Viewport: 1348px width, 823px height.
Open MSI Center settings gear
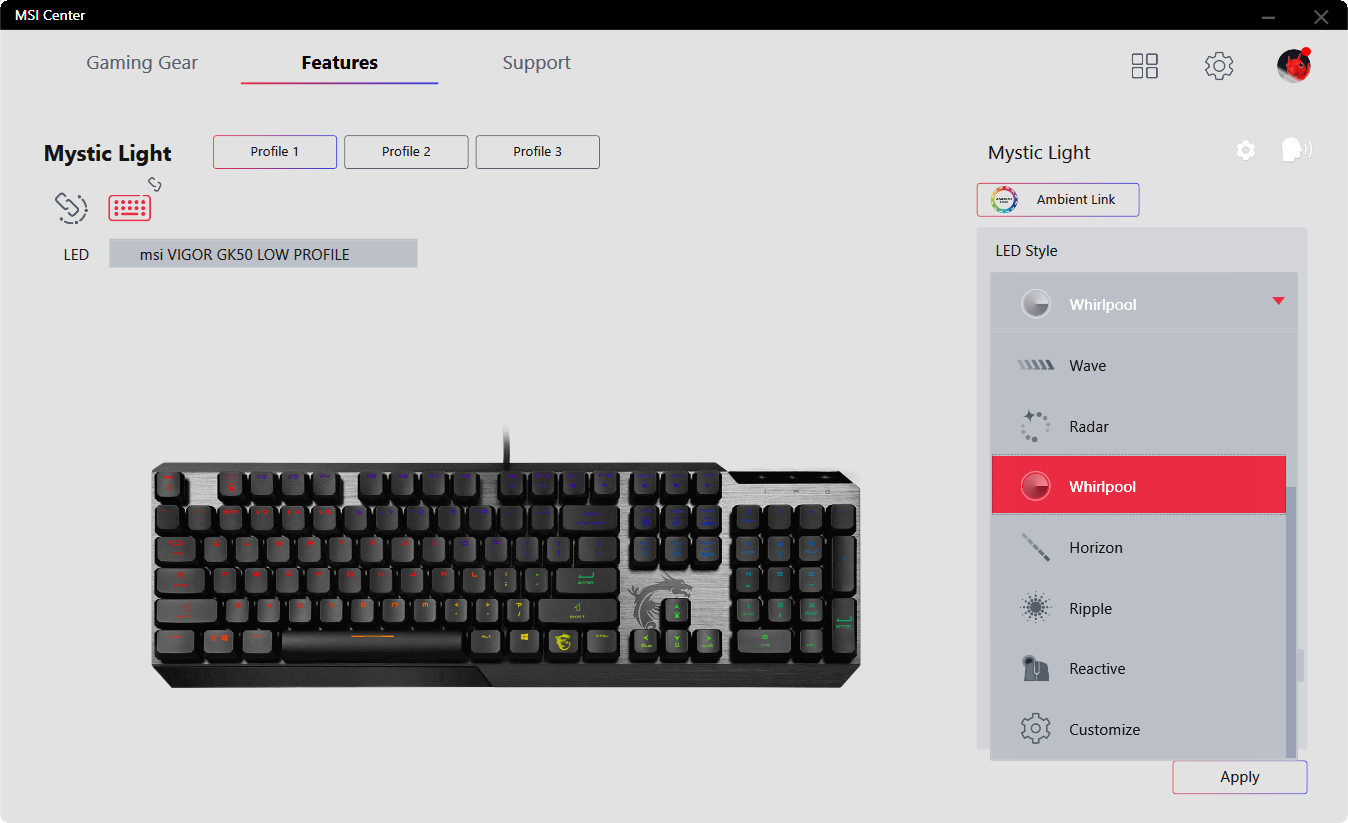[1218, 66]
